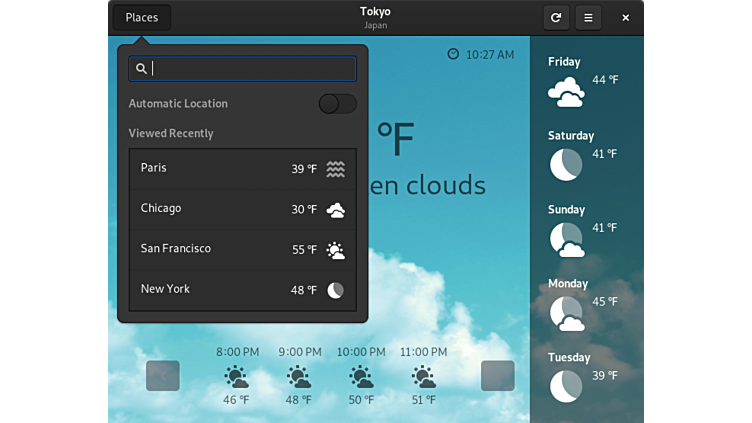Screen dimensions: 752x423
Task: Click Friday's cloudy forecast icon
Action: click(x=566, y=92)
